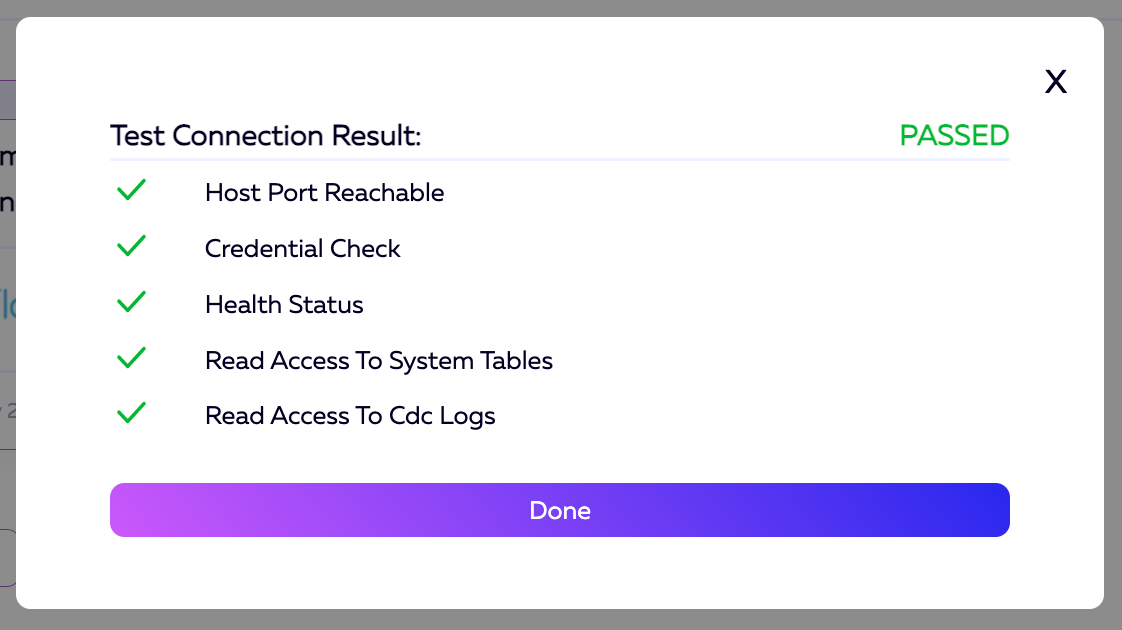Click the blue text hidden behind dialog's left edge
1122x630 pixels.
[x=7, y=305]
